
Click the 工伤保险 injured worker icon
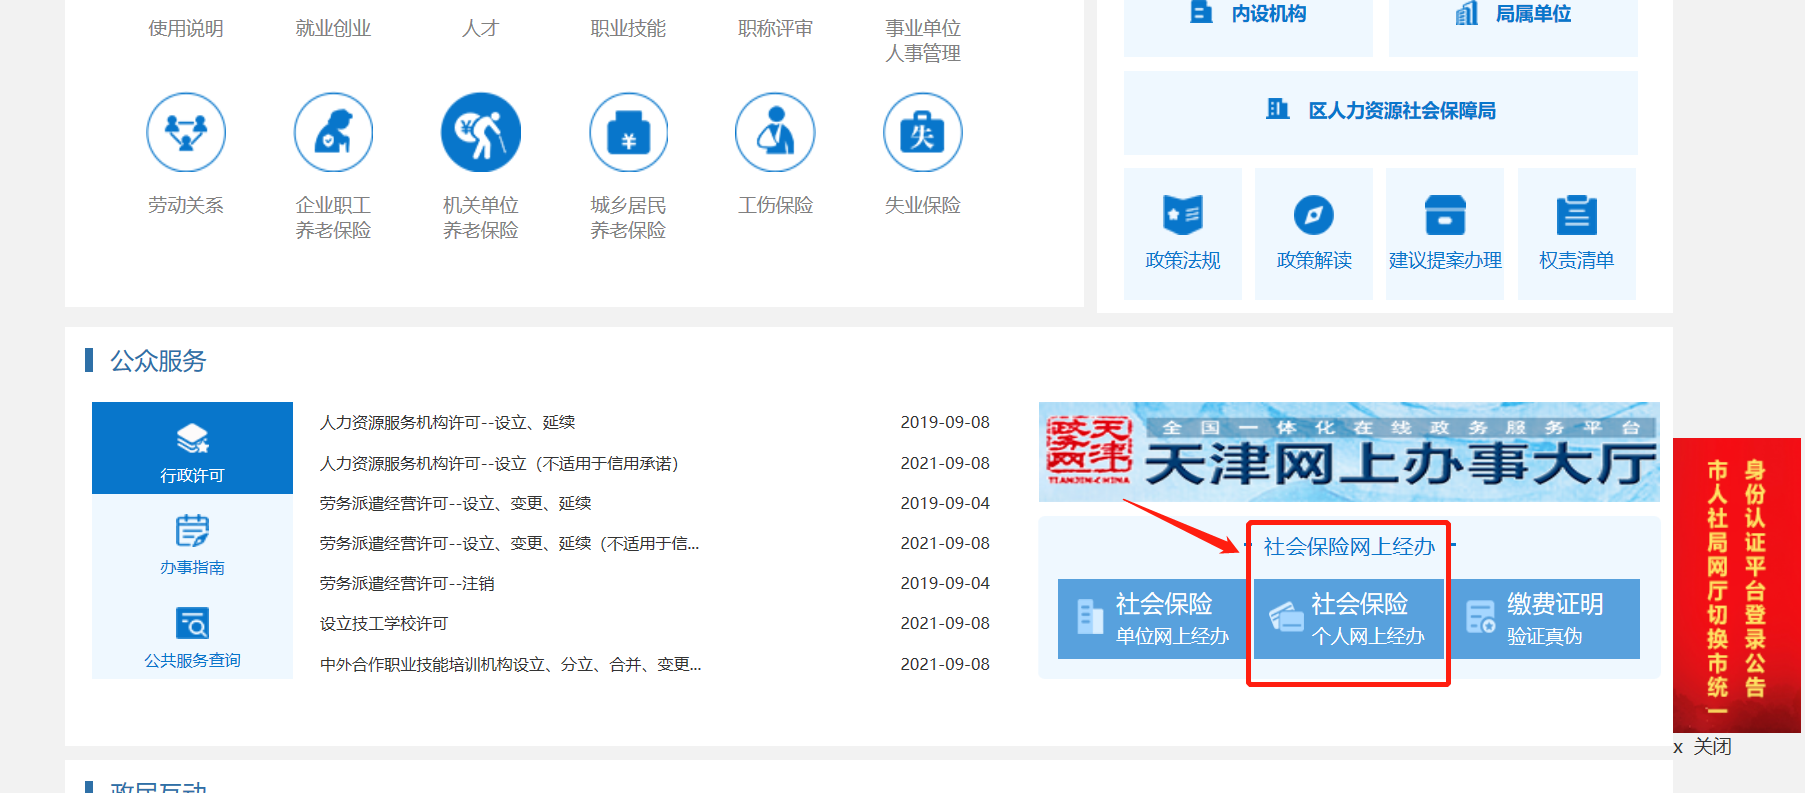tap(775, 132)
